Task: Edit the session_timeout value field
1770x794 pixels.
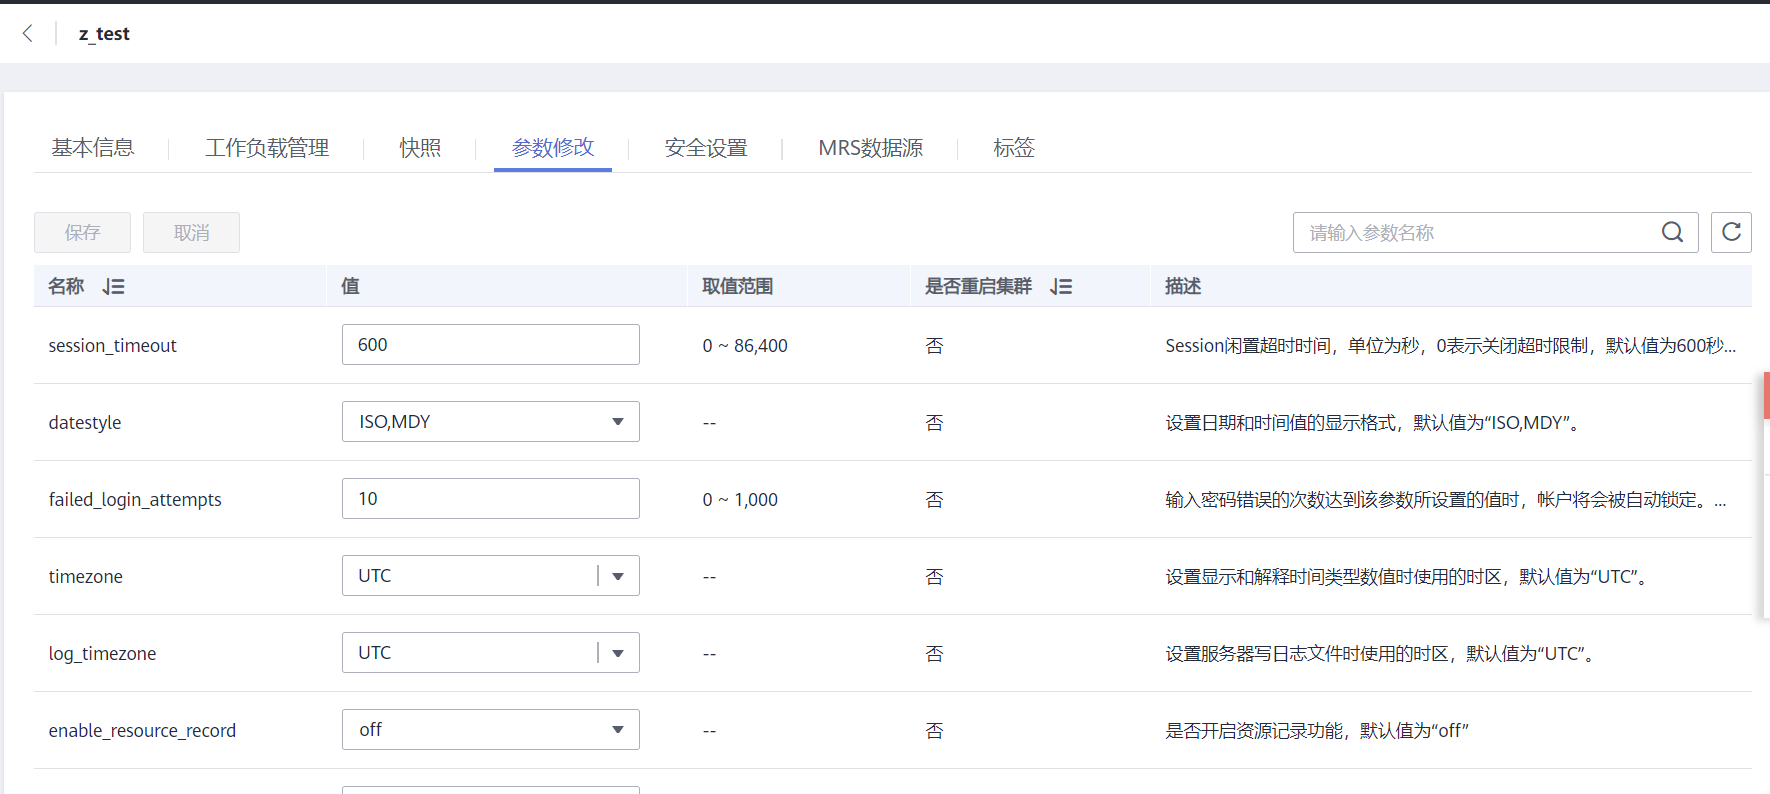Action: click(491, 344)
